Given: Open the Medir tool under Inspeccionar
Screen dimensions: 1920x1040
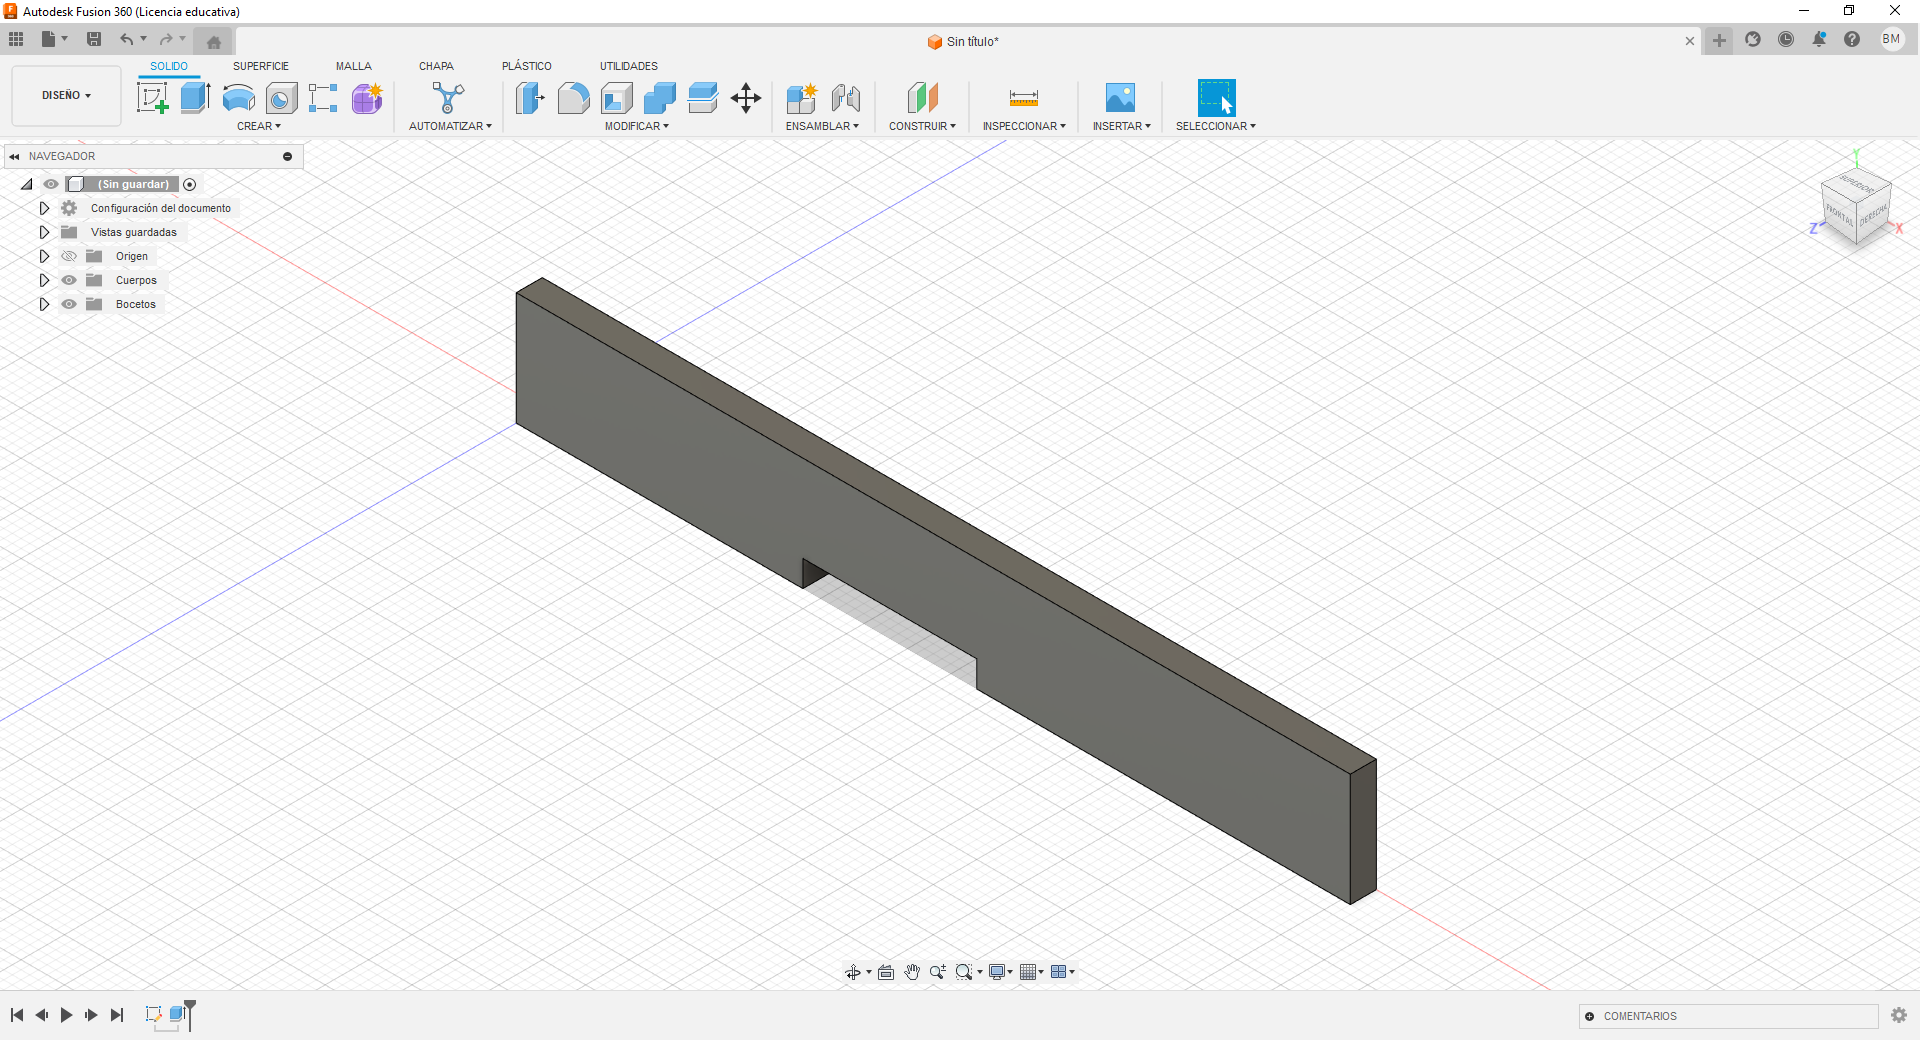Looking at the screenshot, I should 1022,98.
